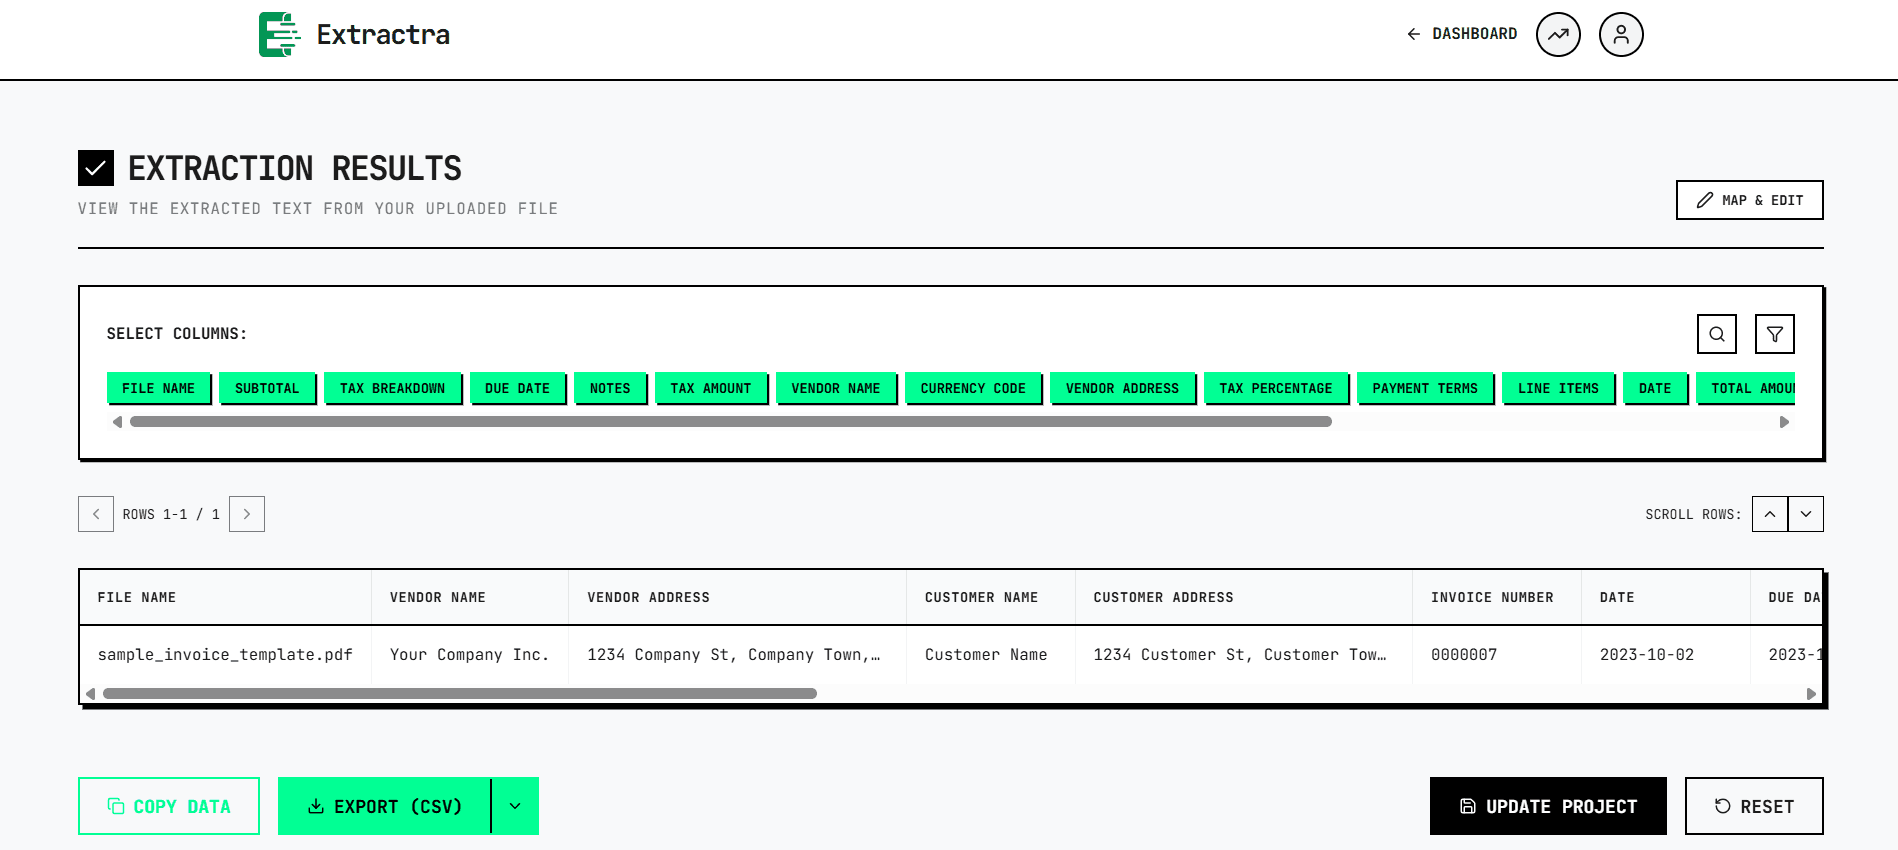Click the search columns icon
This screenshot has height=850, width=1898.
1717,334
